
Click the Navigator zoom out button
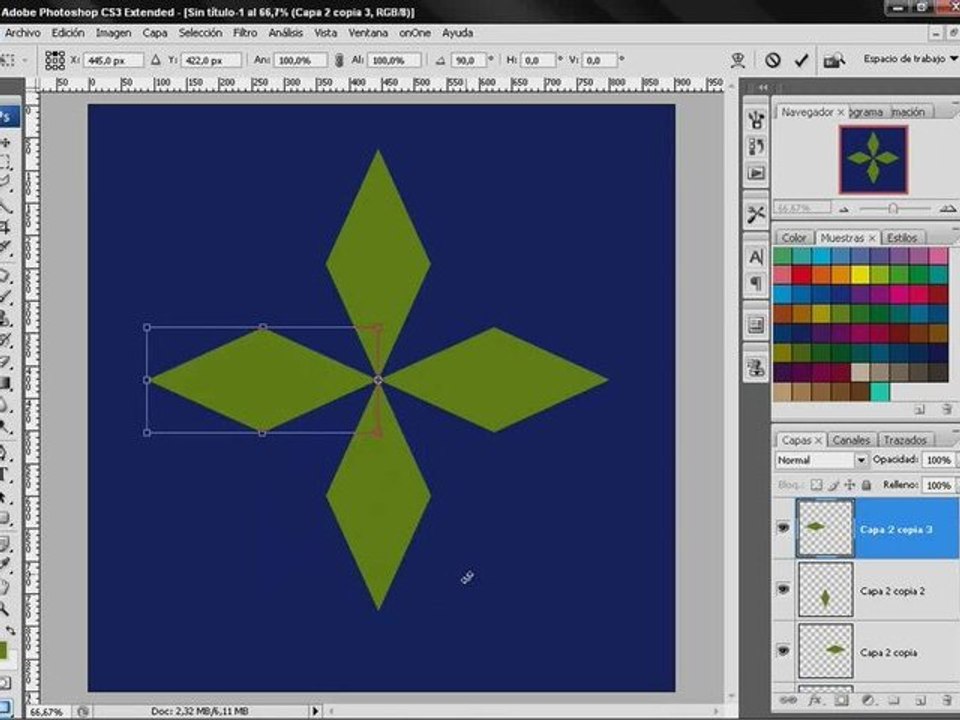click(844, 209)
